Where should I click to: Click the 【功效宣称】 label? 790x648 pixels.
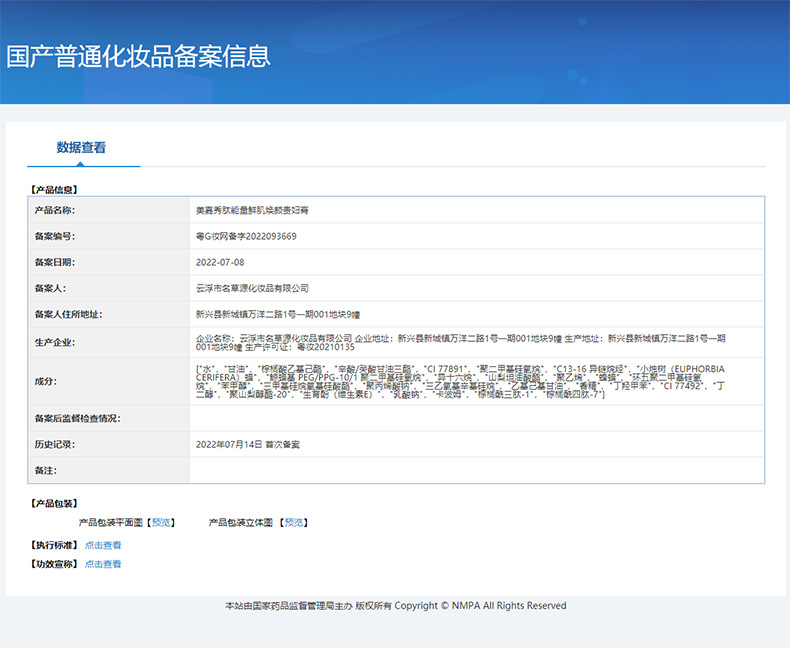tap(54, 564)
